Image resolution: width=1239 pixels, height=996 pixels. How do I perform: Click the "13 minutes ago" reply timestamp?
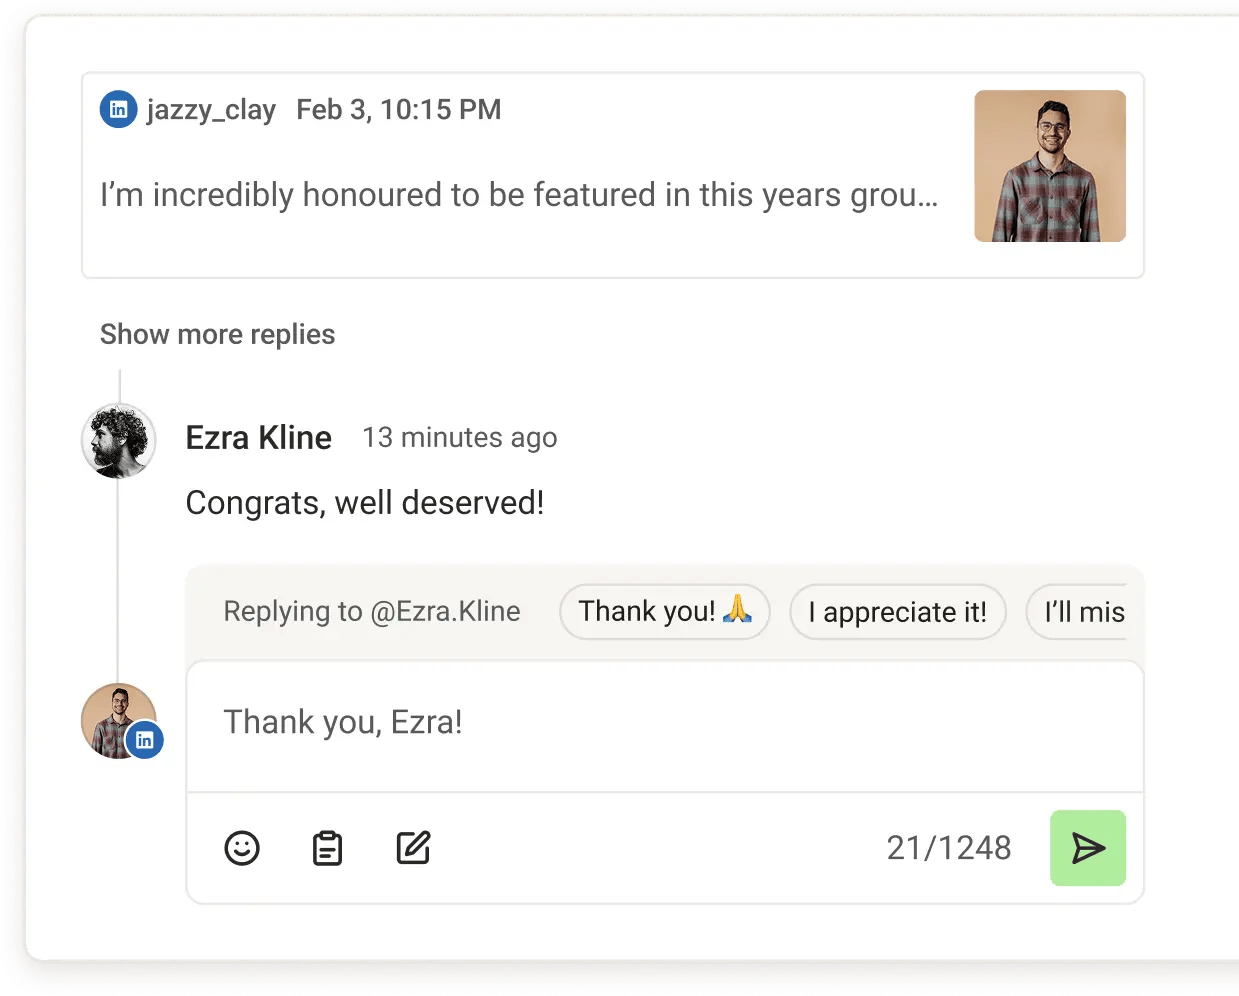(x=460, y=437)
